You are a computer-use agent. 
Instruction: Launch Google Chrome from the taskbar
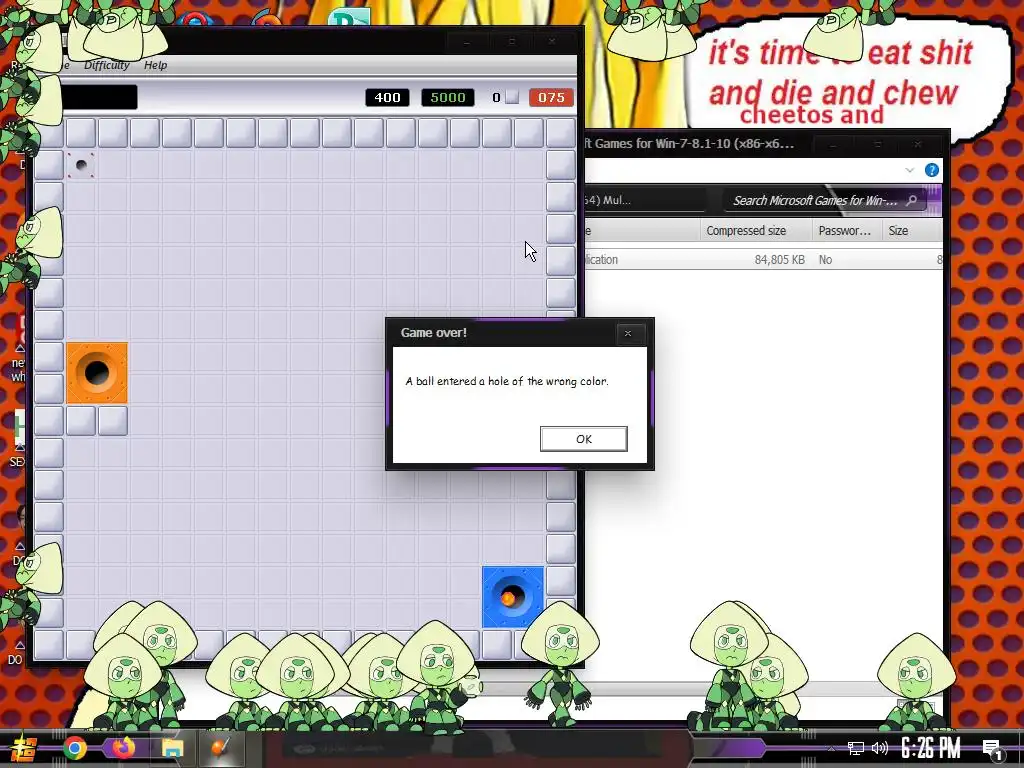point(75,748)
